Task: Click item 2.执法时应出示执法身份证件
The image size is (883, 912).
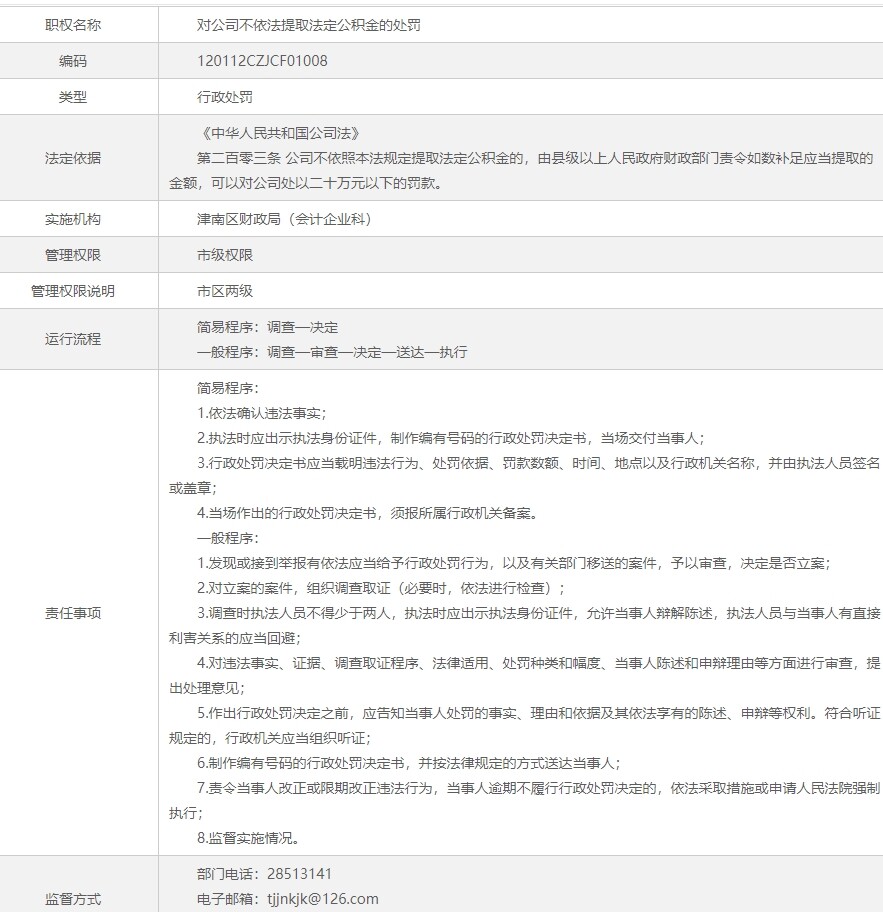Action: coord(451,439)
